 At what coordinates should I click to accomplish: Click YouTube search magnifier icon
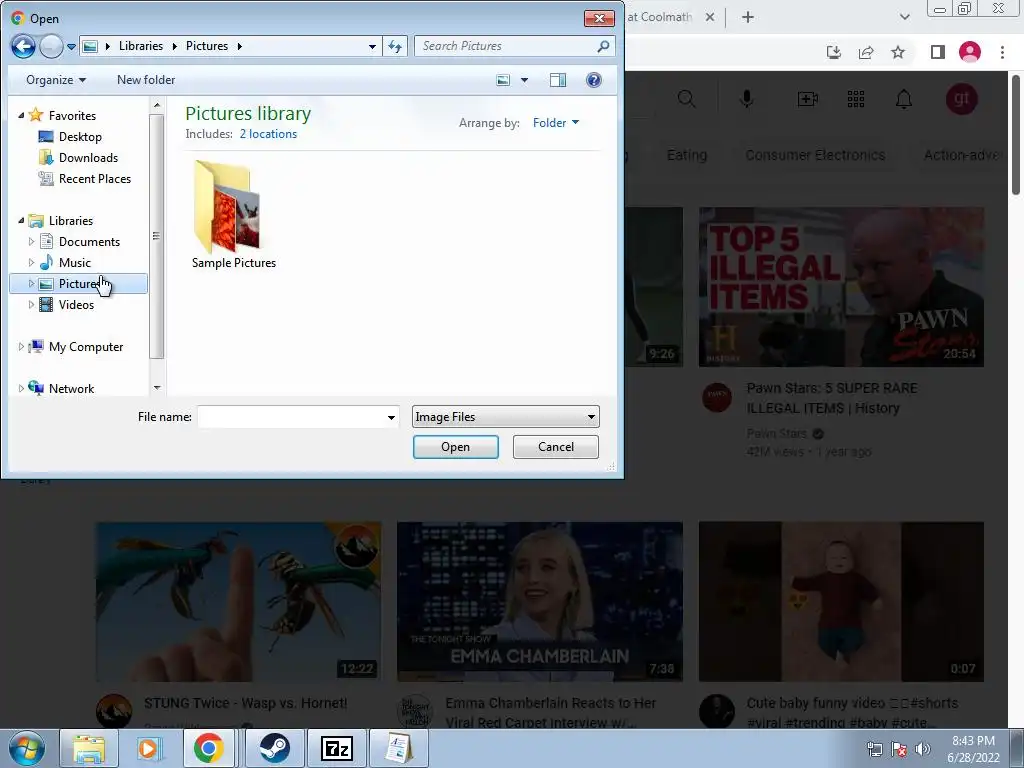coord(686,99)
